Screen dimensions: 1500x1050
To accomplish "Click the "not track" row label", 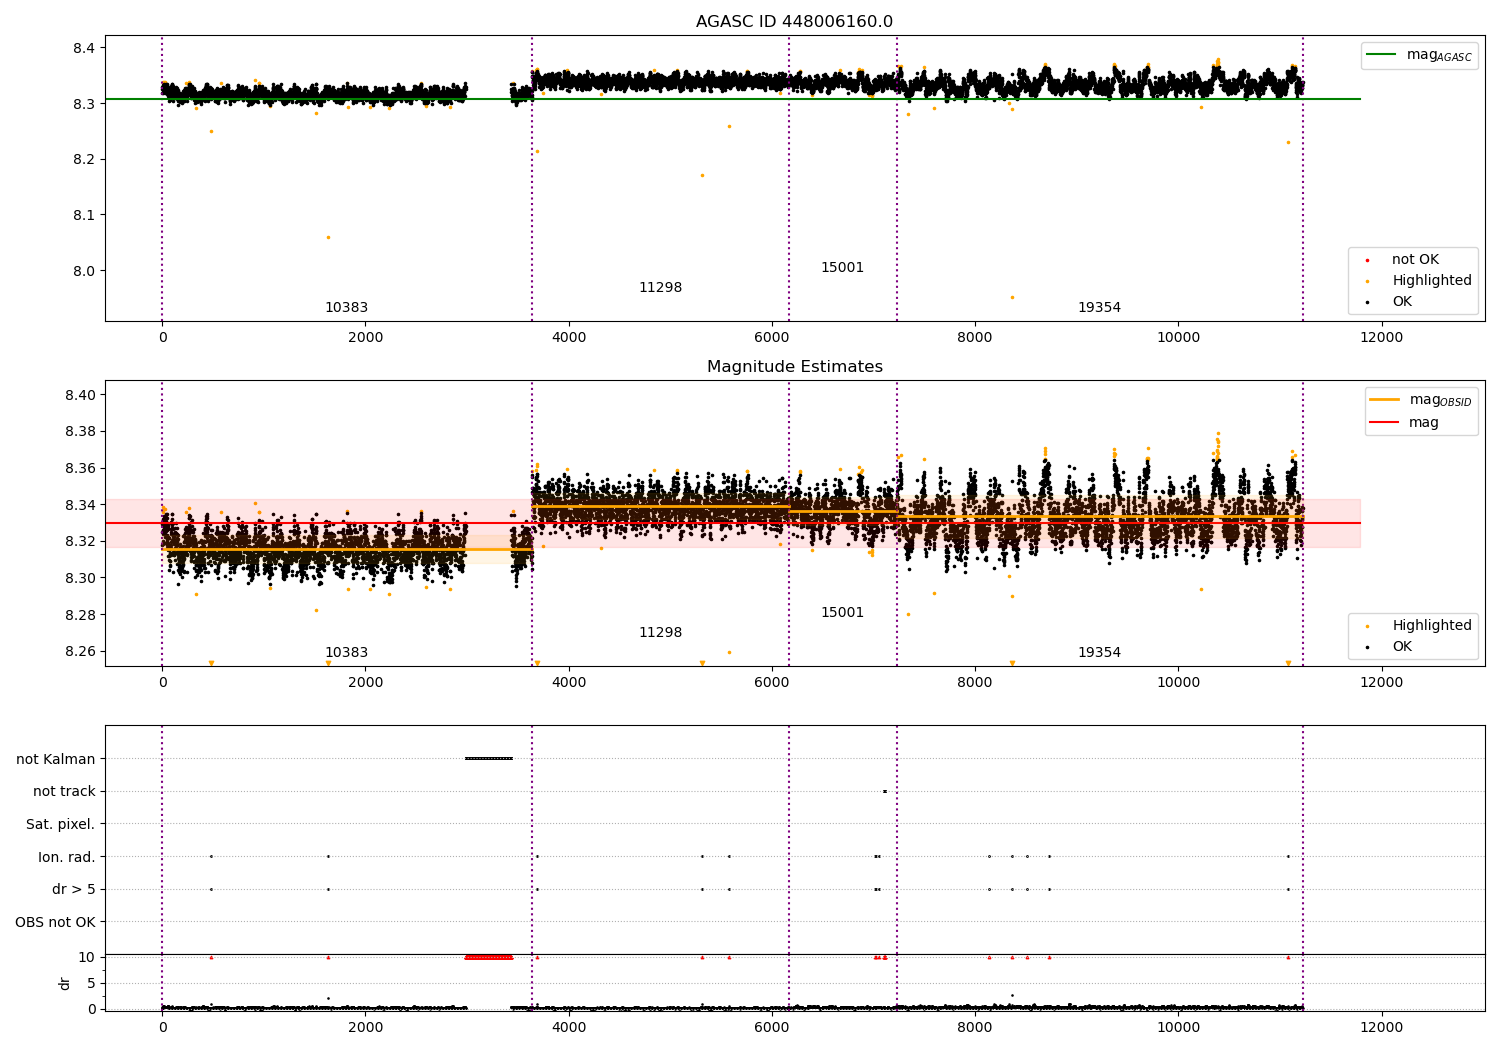I will [64, 792].
